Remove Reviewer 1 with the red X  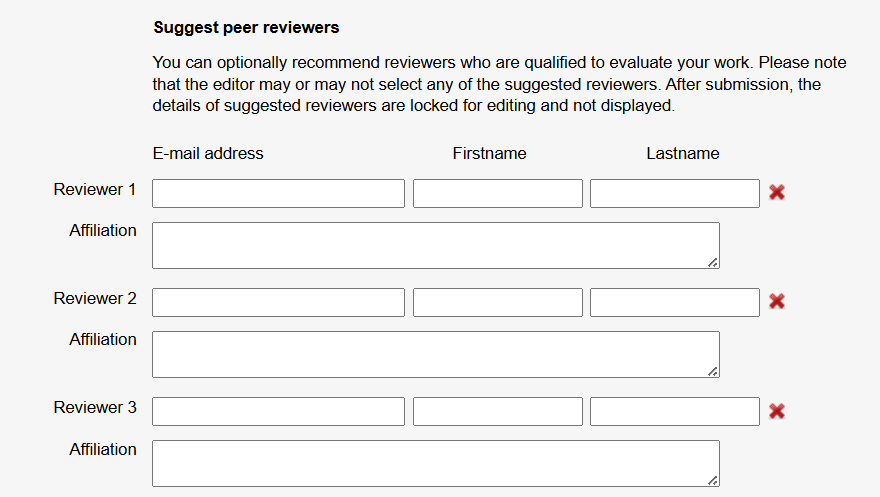coord(777,192)
